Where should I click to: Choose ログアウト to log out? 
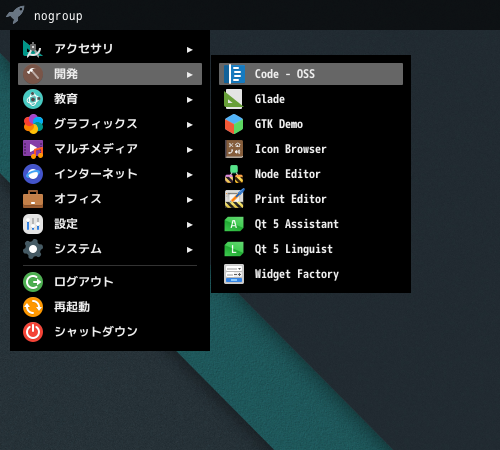pyautogui.click(x=110, y=282)
